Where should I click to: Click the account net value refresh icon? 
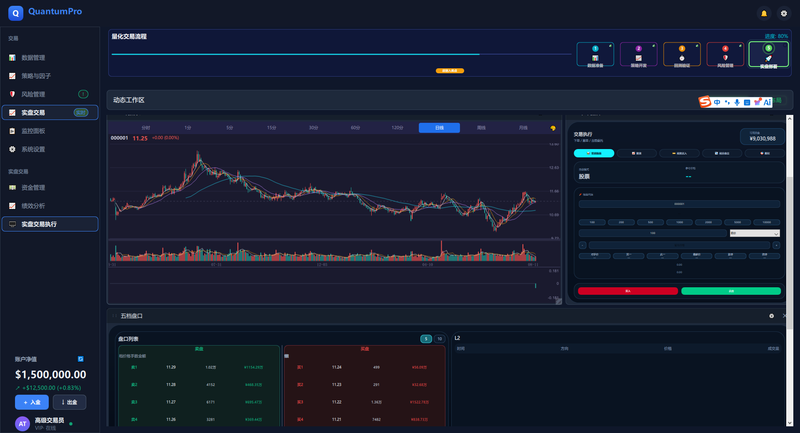81,359
